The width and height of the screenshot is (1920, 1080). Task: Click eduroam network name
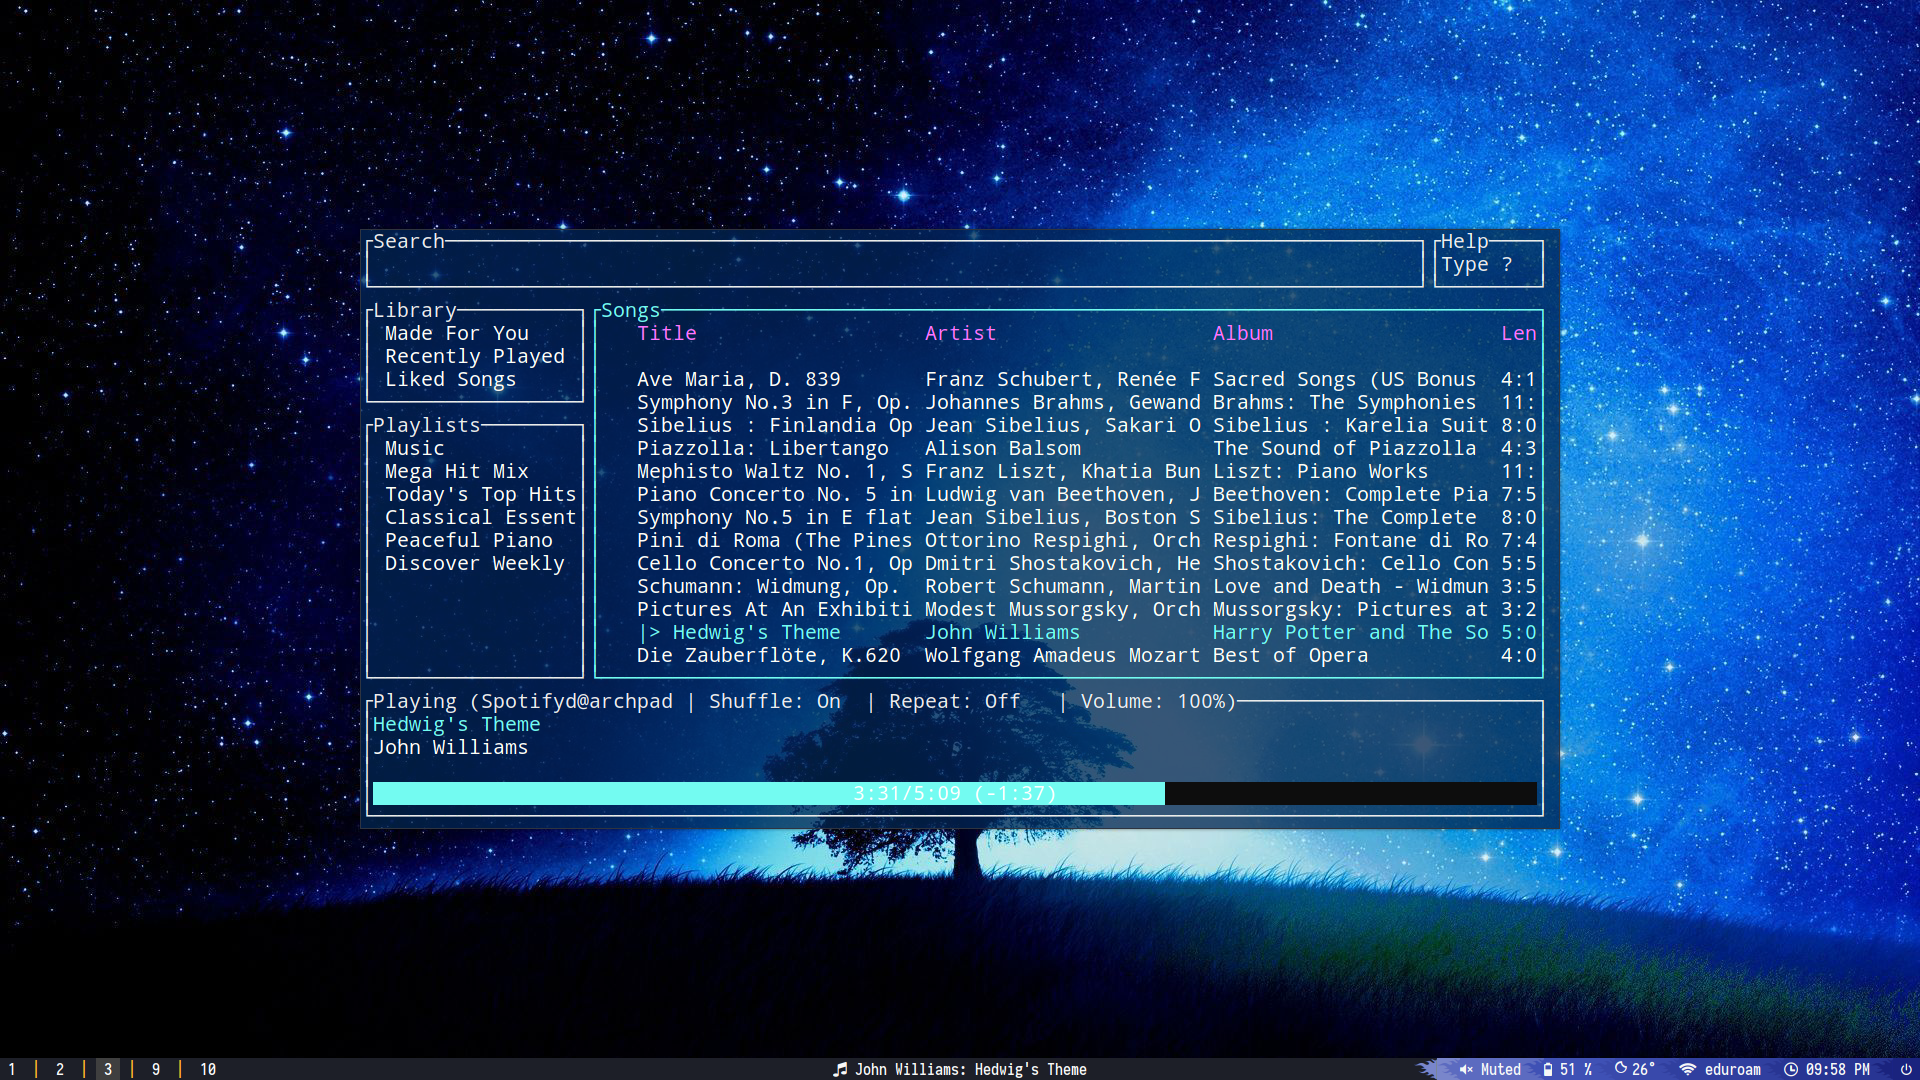pos(1733,1069)
